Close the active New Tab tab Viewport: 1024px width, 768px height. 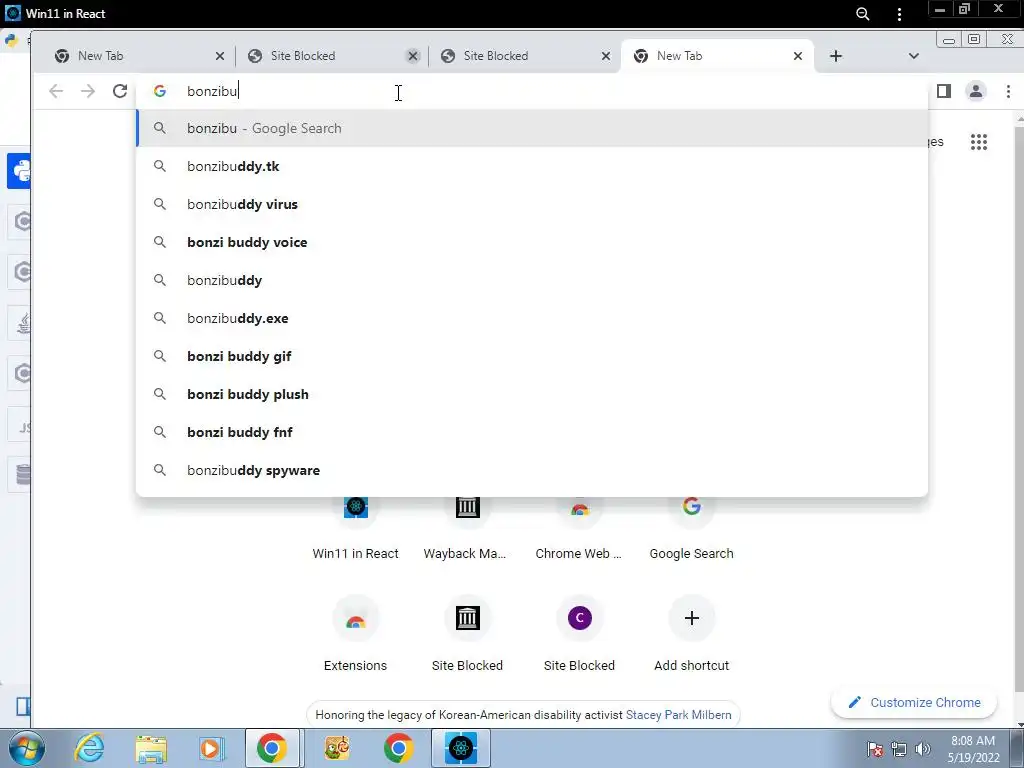(797, 56)
